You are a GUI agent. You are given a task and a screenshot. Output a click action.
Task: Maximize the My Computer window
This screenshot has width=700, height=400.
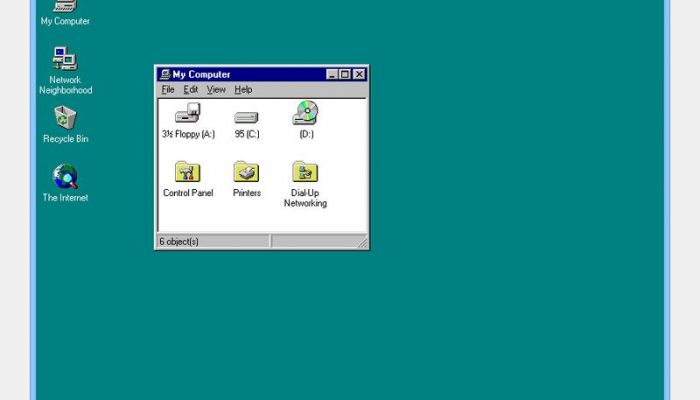(345, 74)
